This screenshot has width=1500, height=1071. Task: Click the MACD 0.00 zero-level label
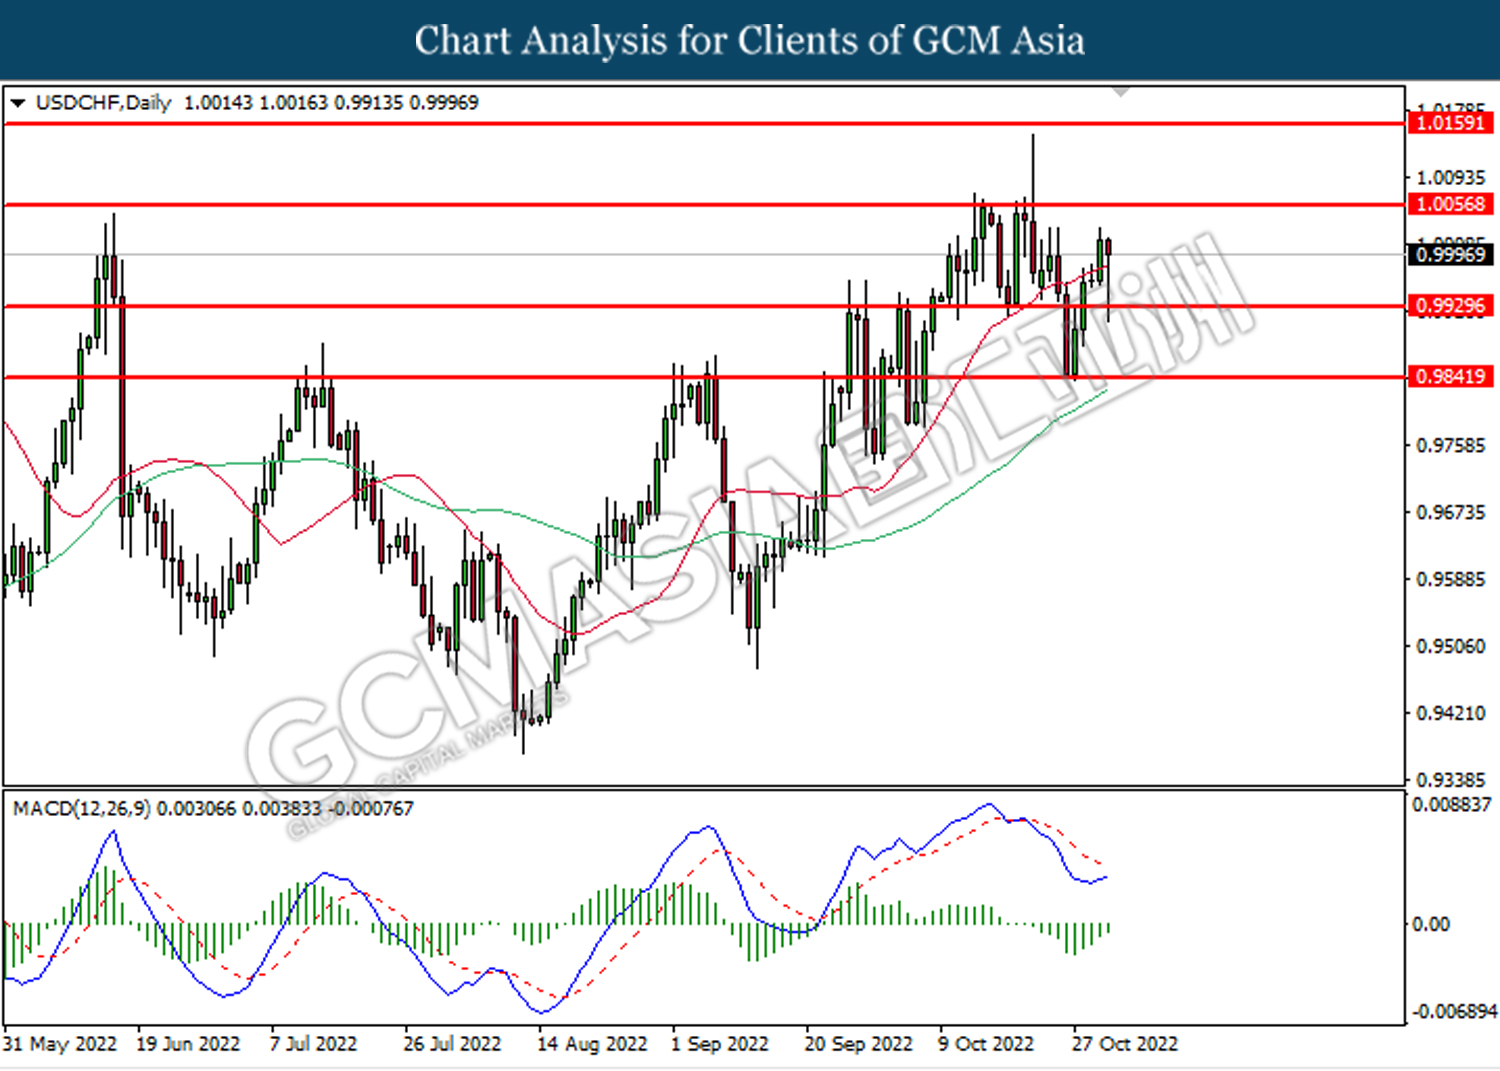(x=1431, y=924)
